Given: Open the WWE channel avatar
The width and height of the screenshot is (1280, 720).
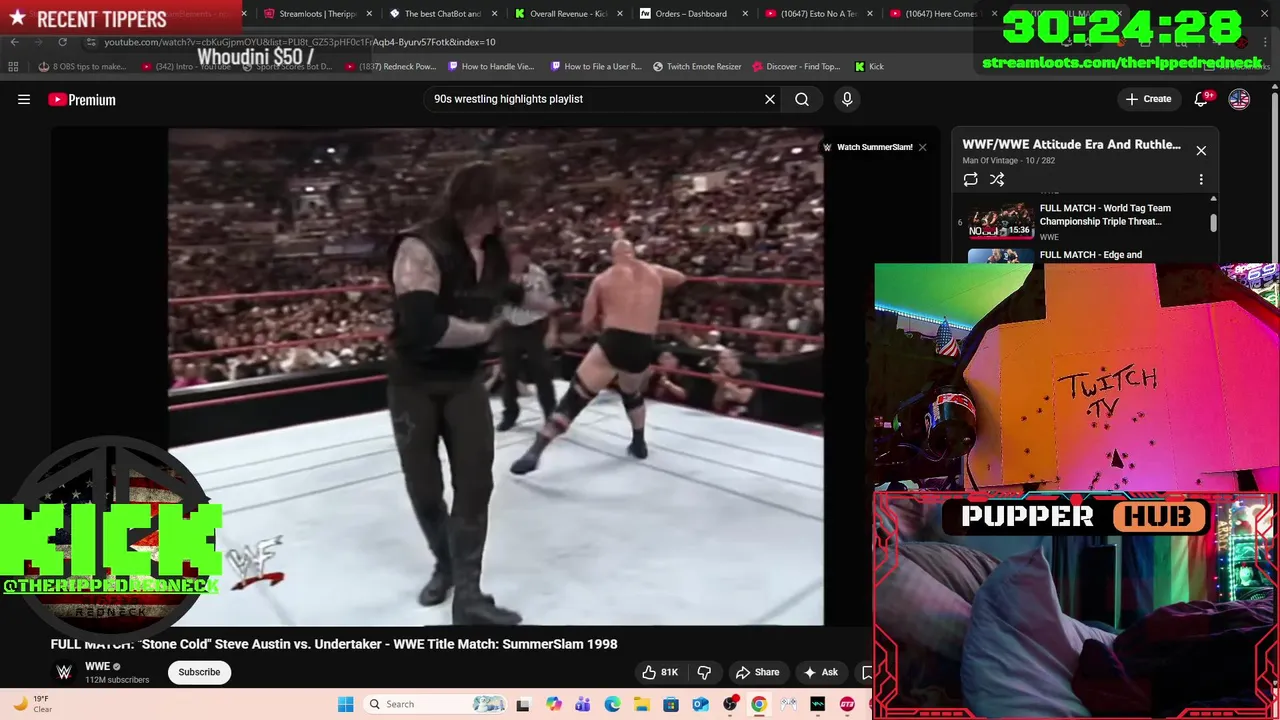Looking at the screenshot, I should 64,672.
